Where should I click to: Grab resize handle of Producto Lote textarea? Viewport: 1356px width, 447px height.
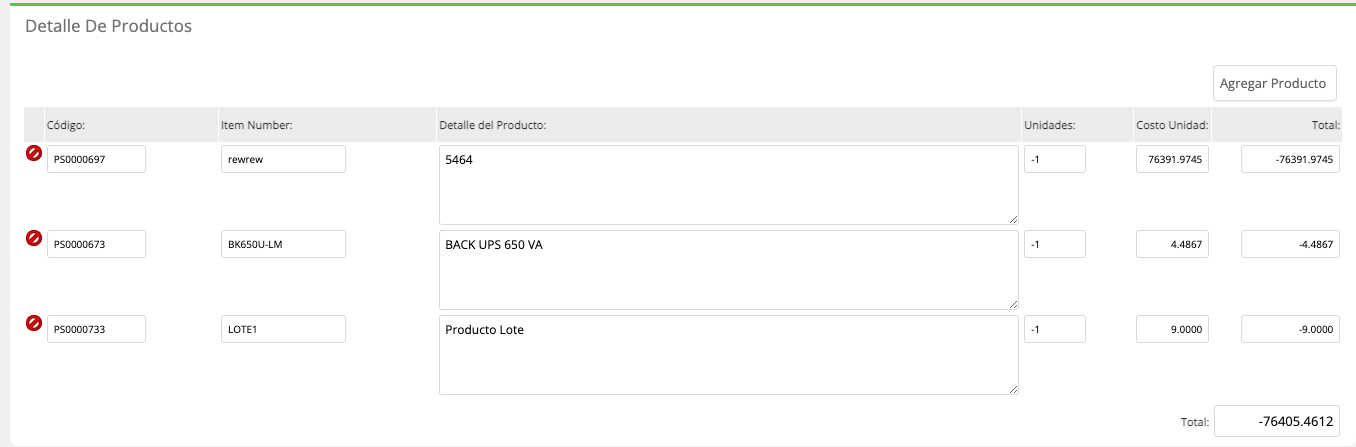1013,389
